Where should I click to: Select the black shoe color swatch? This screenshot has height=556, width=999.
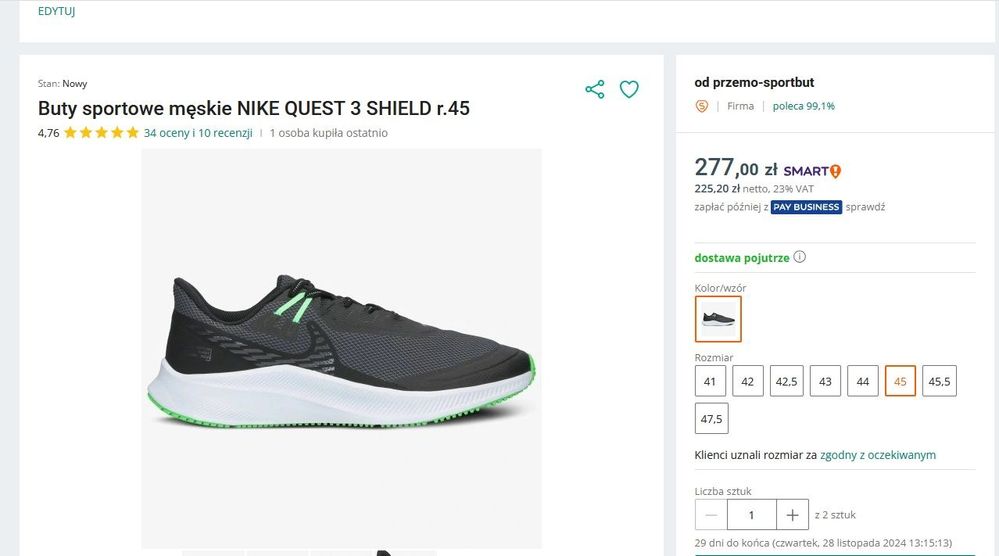point(718,318)
